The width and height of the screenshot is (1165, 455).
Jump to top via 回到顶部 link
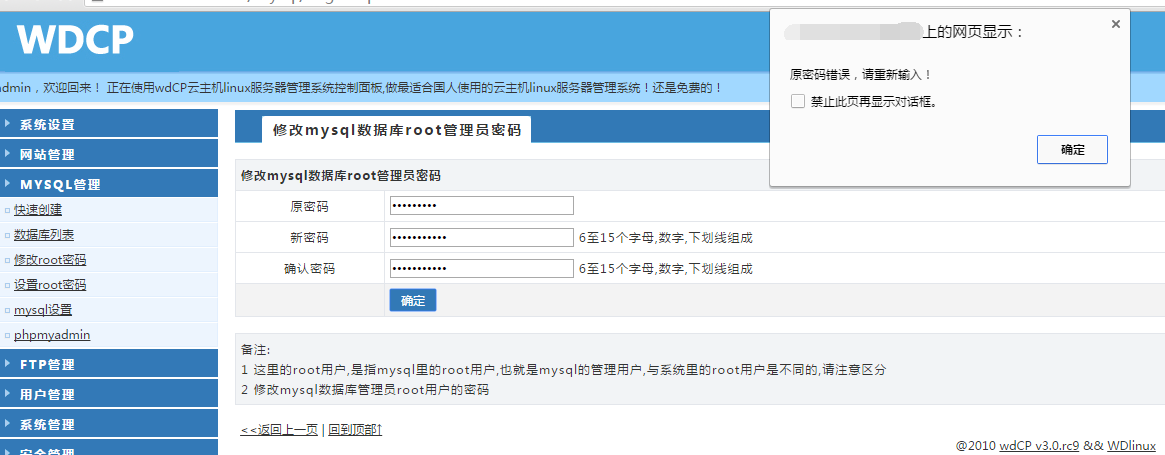(x=355, y=429)
